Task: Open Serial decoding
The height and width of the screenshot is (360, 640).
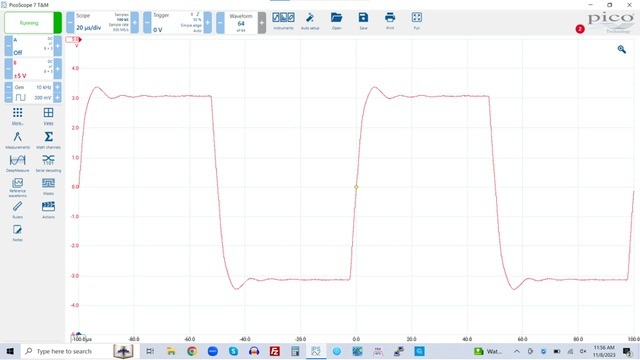Action: (x=48, y=163)
